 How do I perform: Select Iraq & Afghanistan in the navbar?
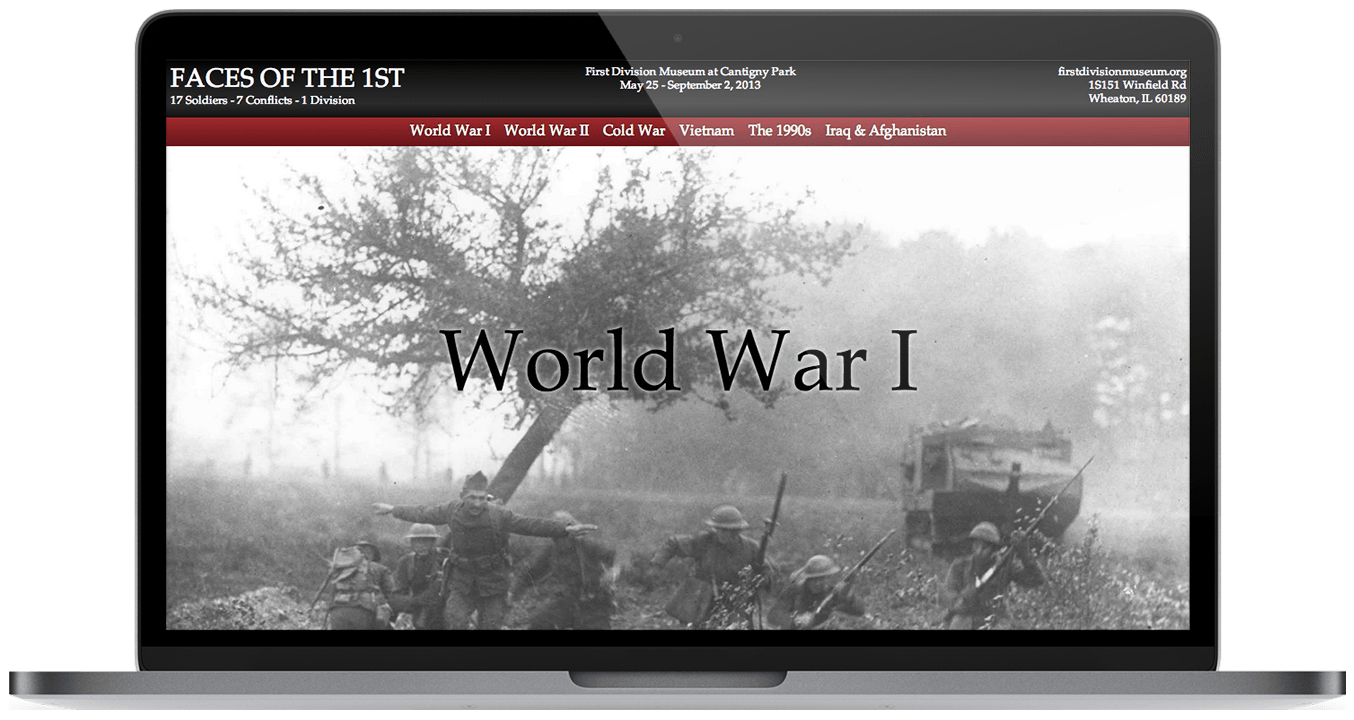click(885, 131)
